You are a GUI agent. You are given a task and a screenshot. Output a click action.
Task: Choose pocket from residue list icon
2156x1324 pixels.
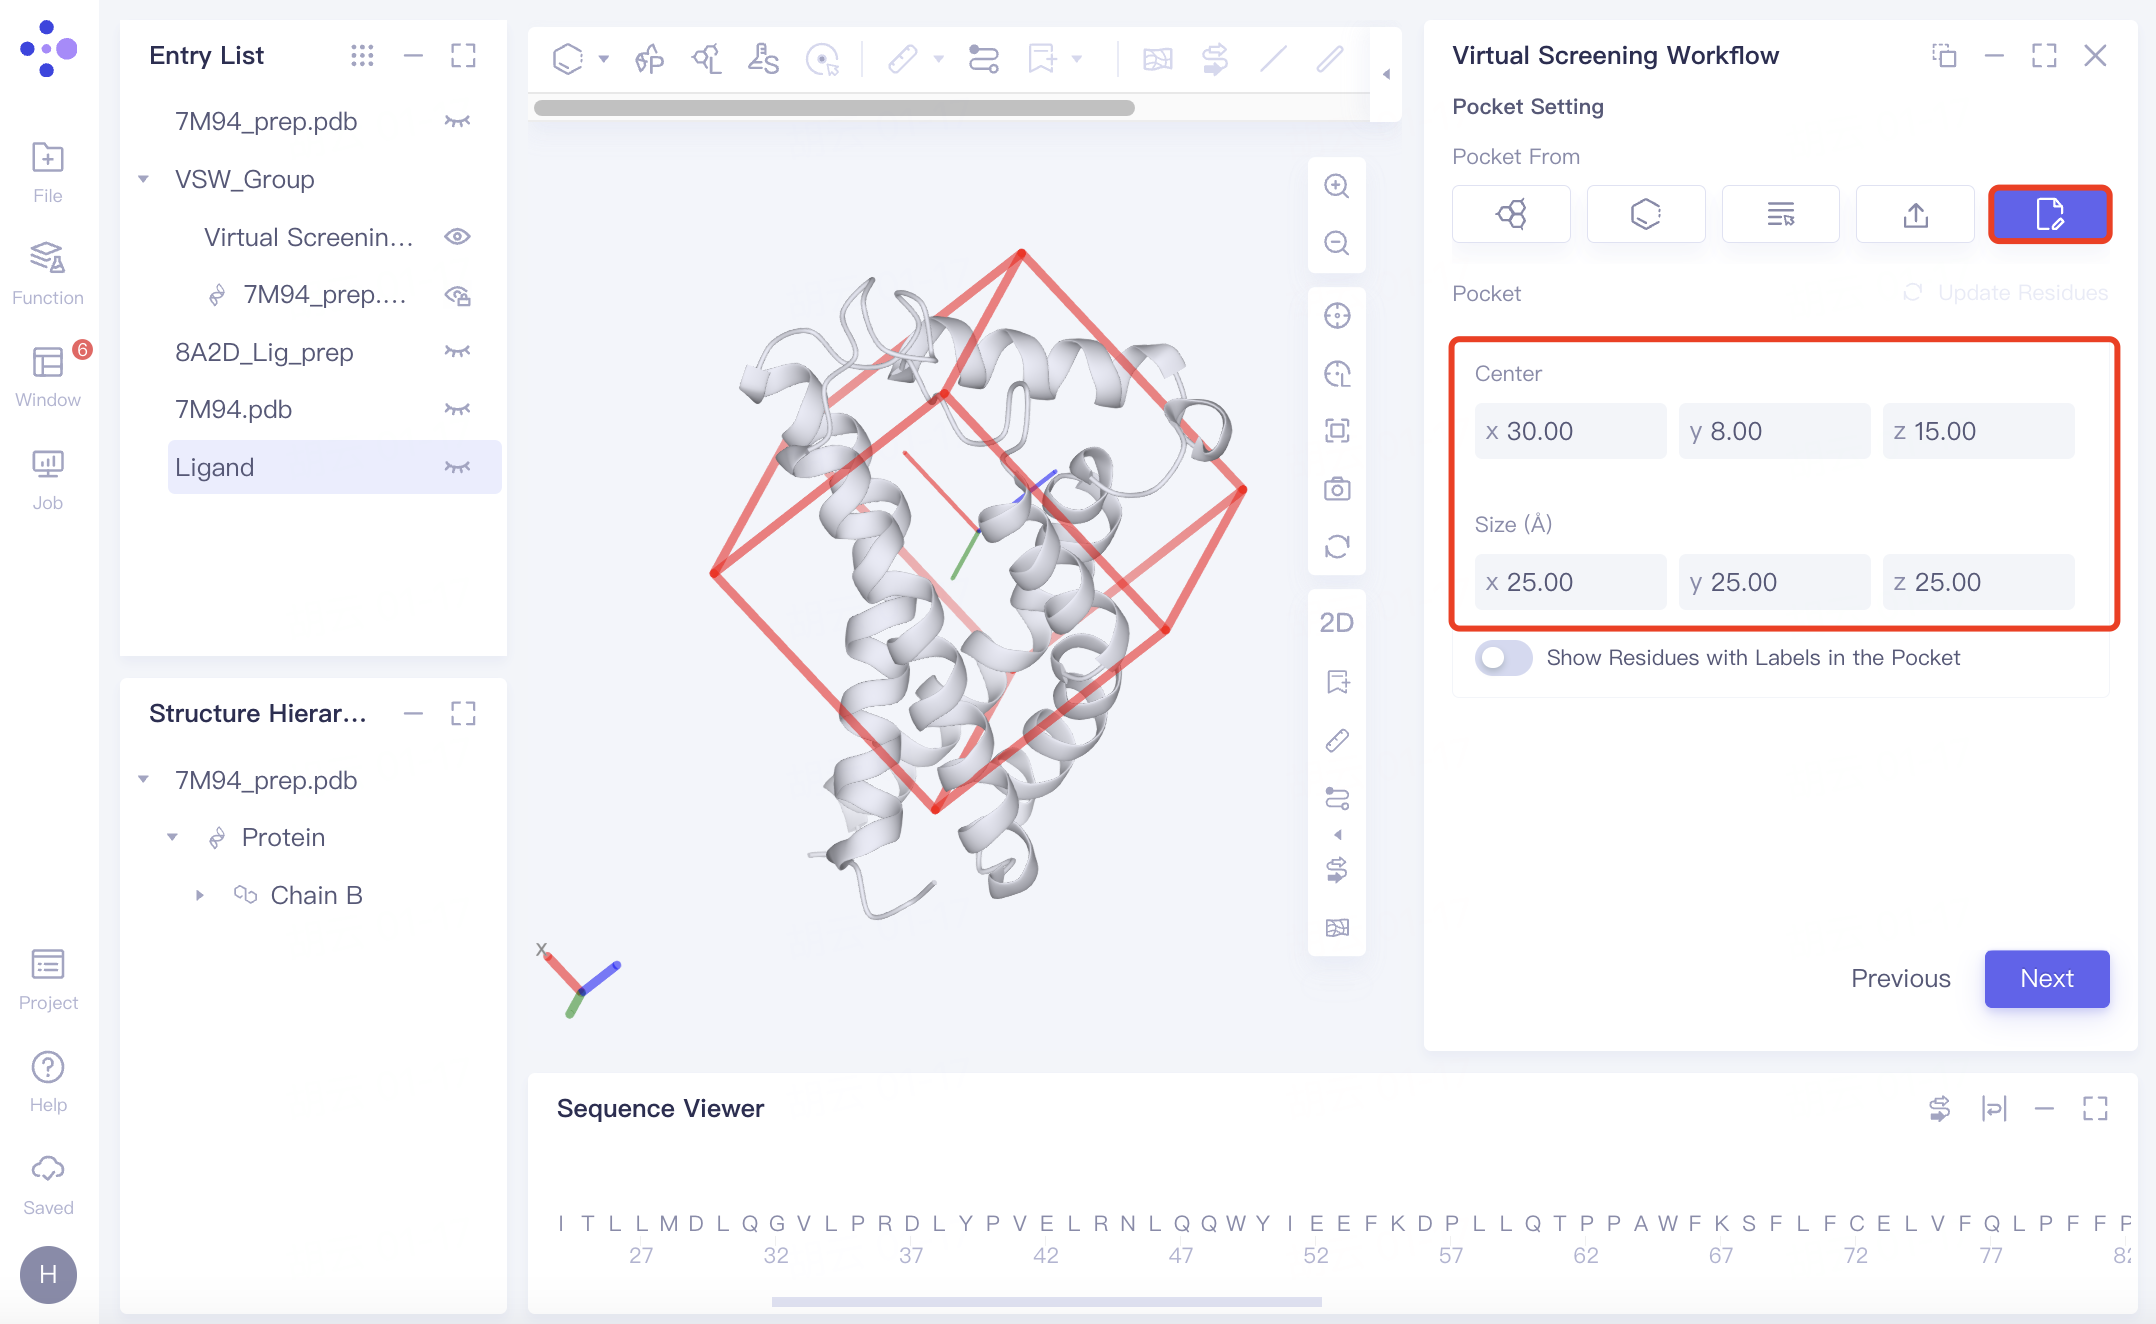pos(1780,214)
